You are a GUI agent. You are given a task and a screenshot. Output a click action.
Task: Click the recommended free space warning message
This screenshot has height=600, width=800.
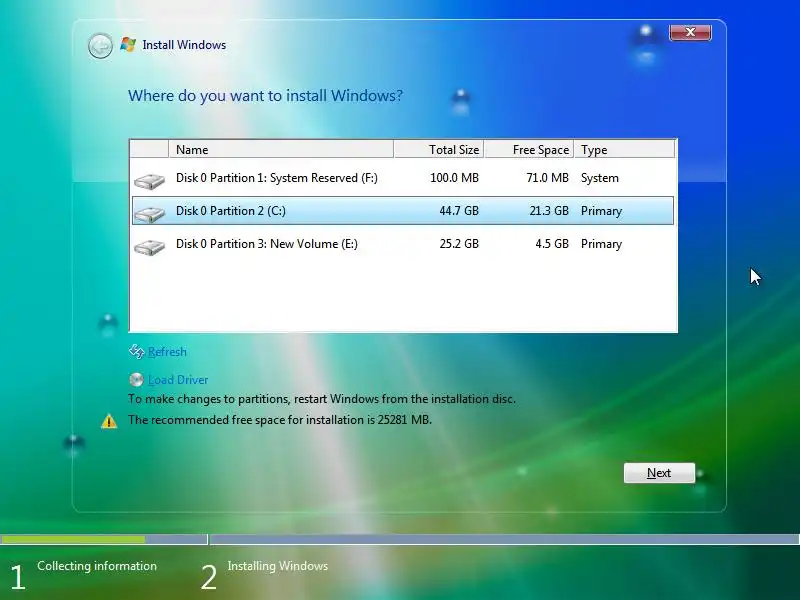pos(280,420)
